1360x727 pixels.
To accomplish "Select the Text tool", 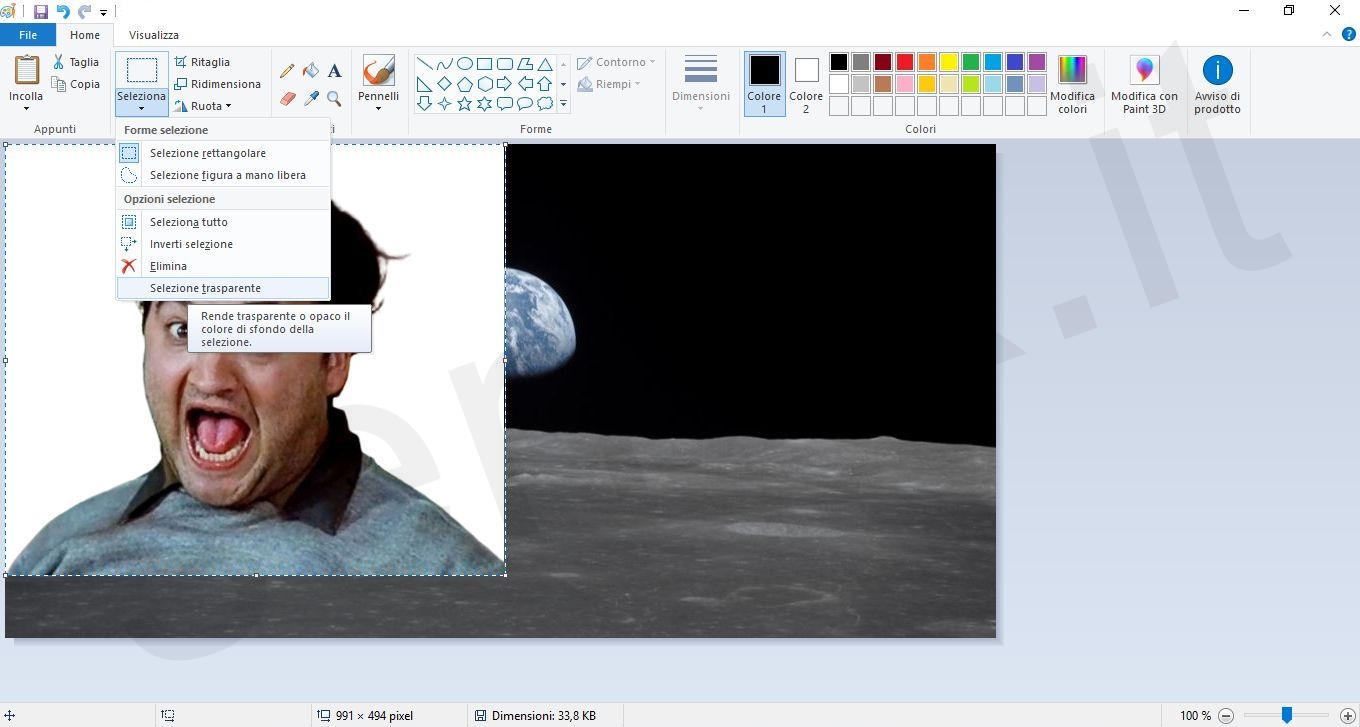I will (x=334, y=70).
